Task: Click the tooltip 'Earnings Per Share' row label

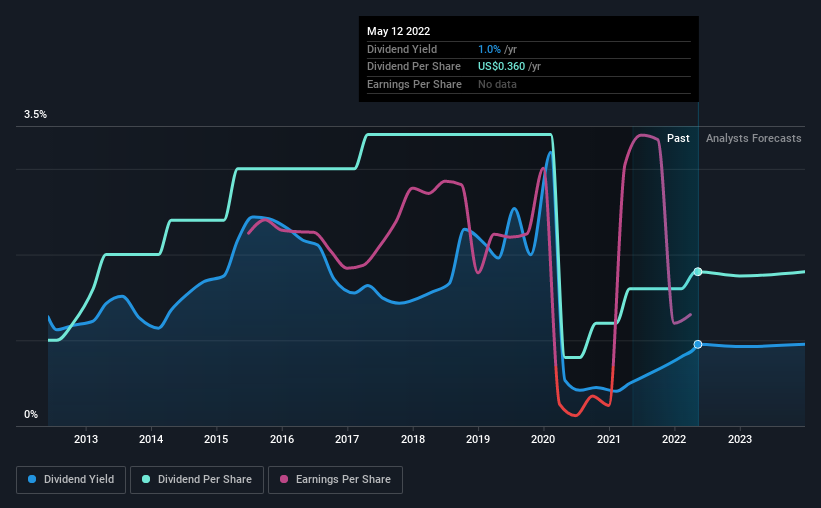Action: point(414,84)
